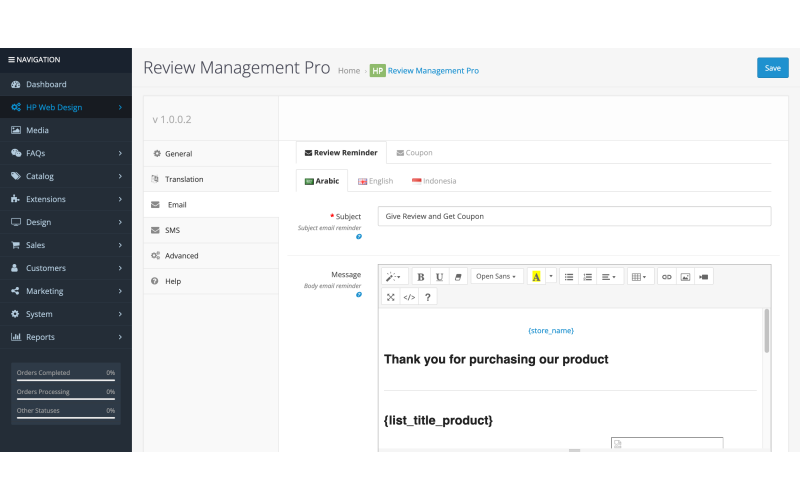Click 'Thank you for purchasing our product' text
This screenshot has height=500, width=800.
pyautogui.click(x=496, y=359)
